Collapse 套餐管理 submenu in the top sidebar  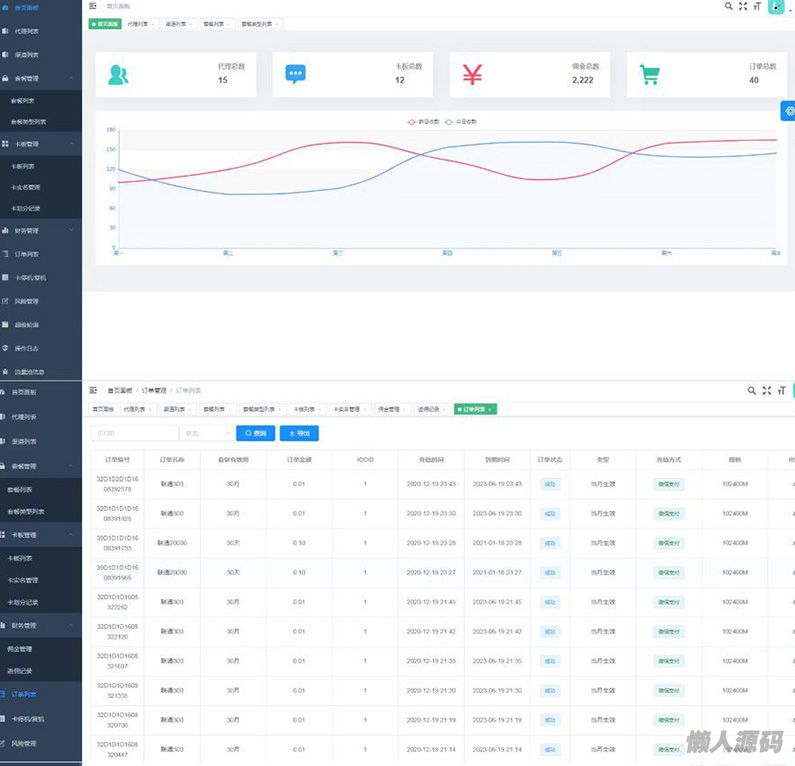[40, 77]
